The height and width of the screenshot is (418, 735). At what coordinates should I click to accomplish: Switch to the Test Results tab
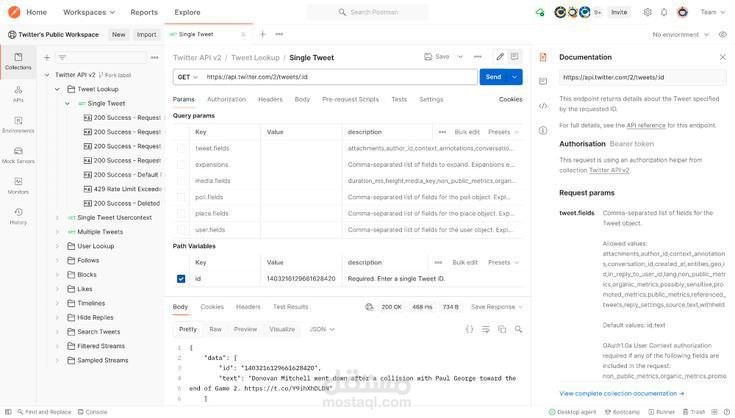(291, 307)
